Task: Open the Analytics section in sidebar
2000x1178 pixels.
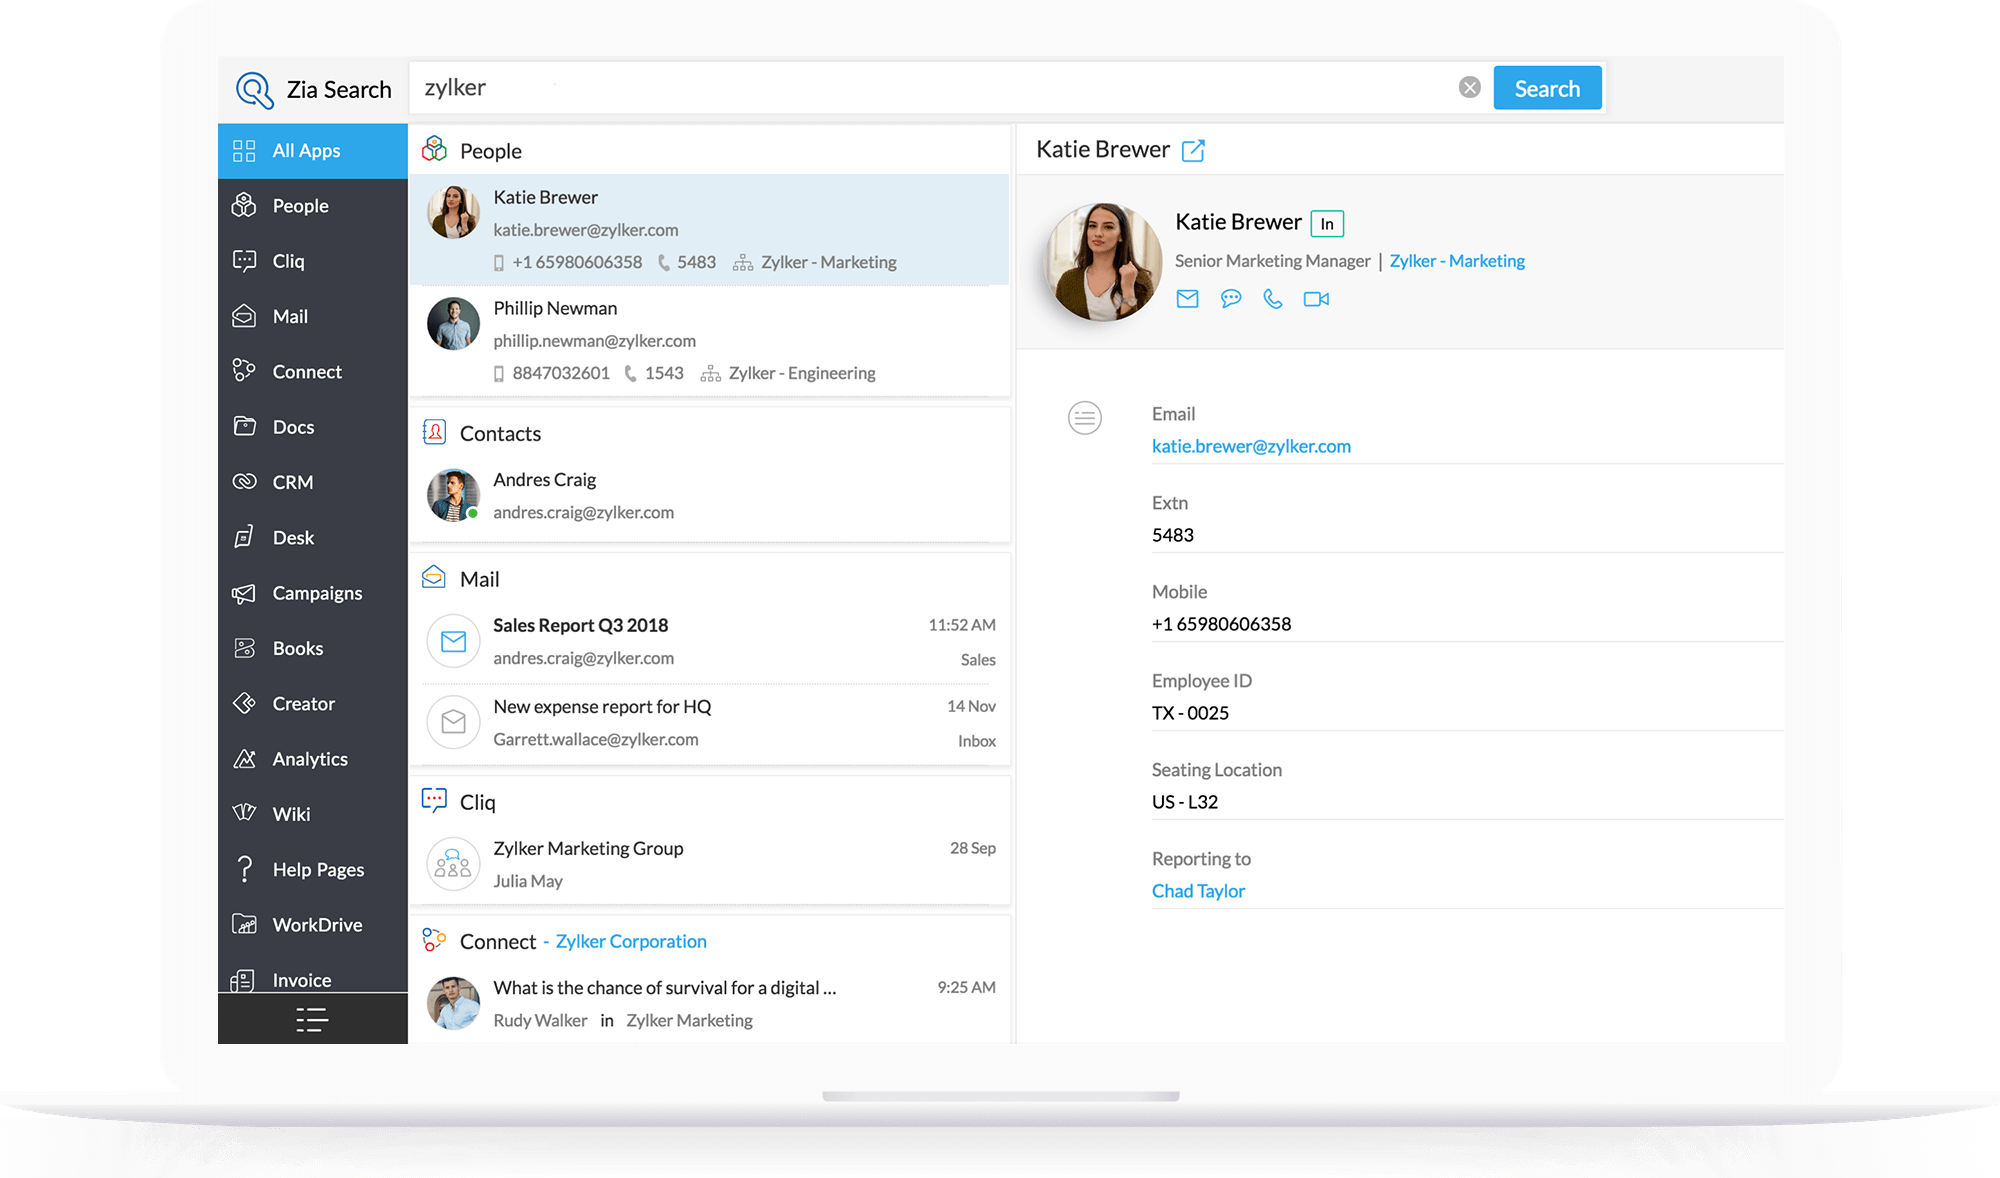Action: tap(307, 757)
